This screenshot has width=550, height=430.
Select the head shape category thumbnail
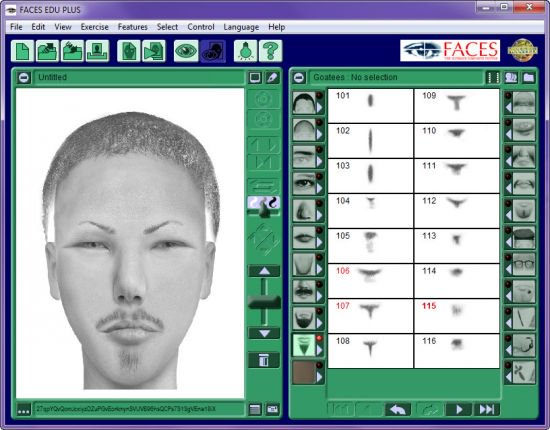tap(304, 129)
